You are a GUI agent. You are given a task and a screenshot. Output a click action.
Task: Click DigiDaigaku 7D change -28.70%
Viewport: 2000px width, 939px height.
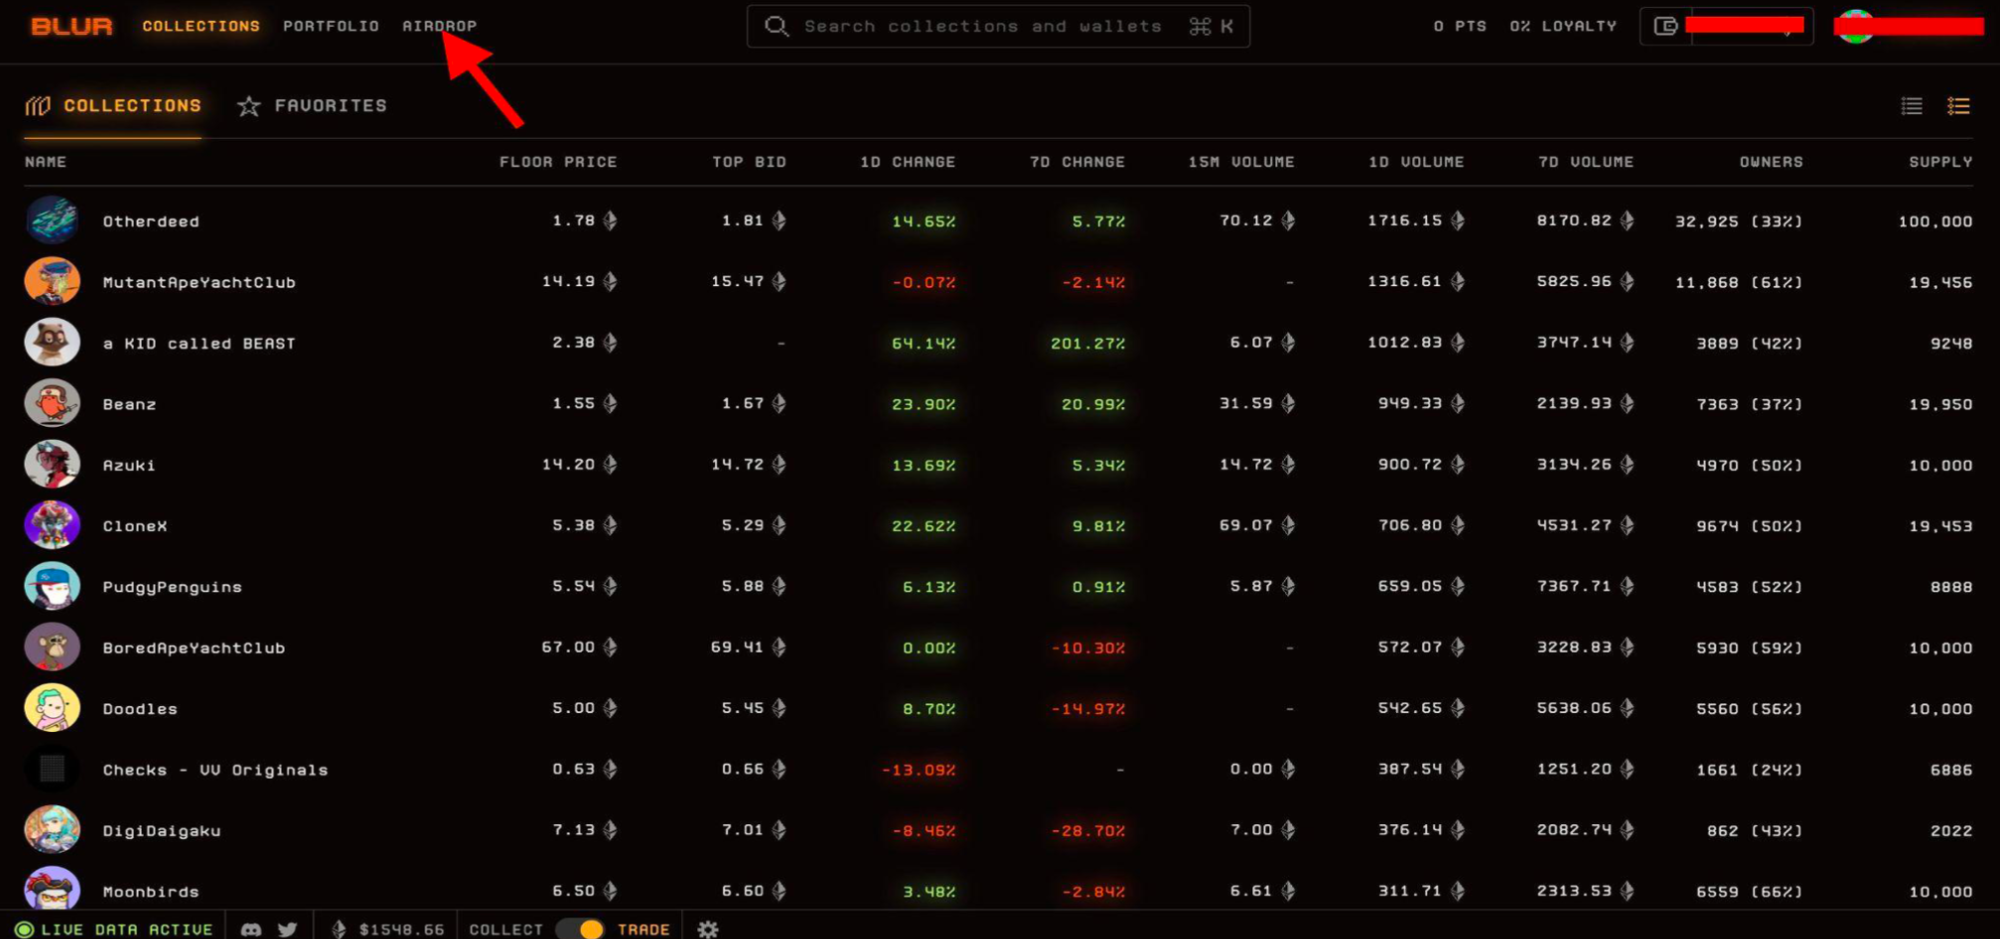tap(1088, 831)
